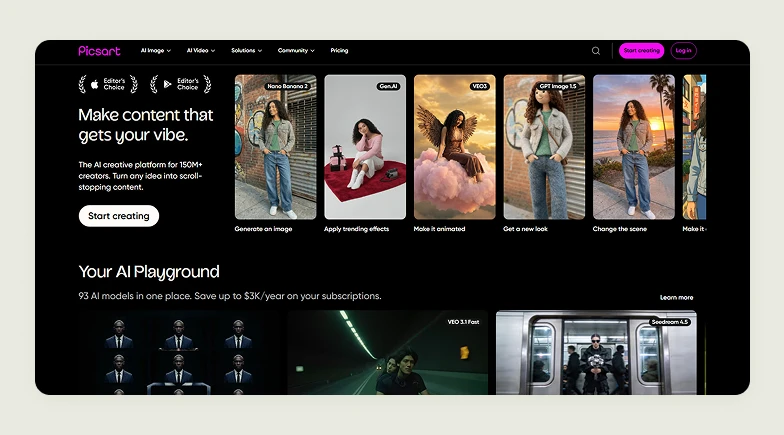Click the Get a new look caption
784x435 pixels.
(526, 229)
